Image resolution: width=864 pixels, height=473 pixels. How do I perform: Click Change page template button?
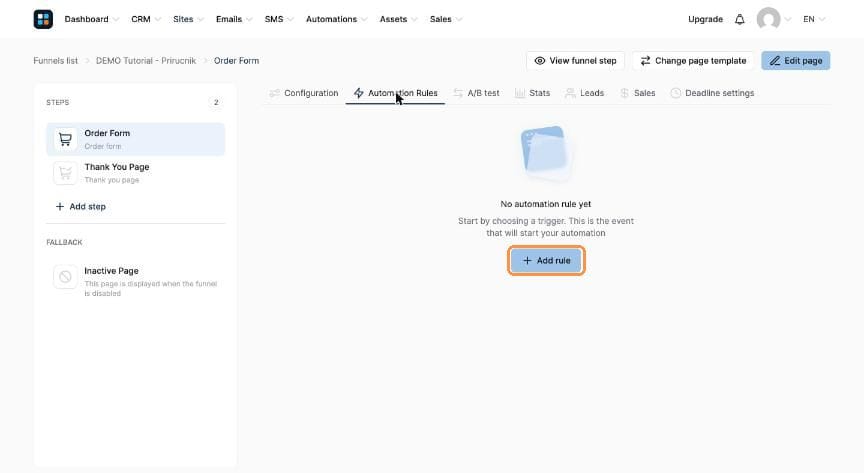click(x=693, y=61)
